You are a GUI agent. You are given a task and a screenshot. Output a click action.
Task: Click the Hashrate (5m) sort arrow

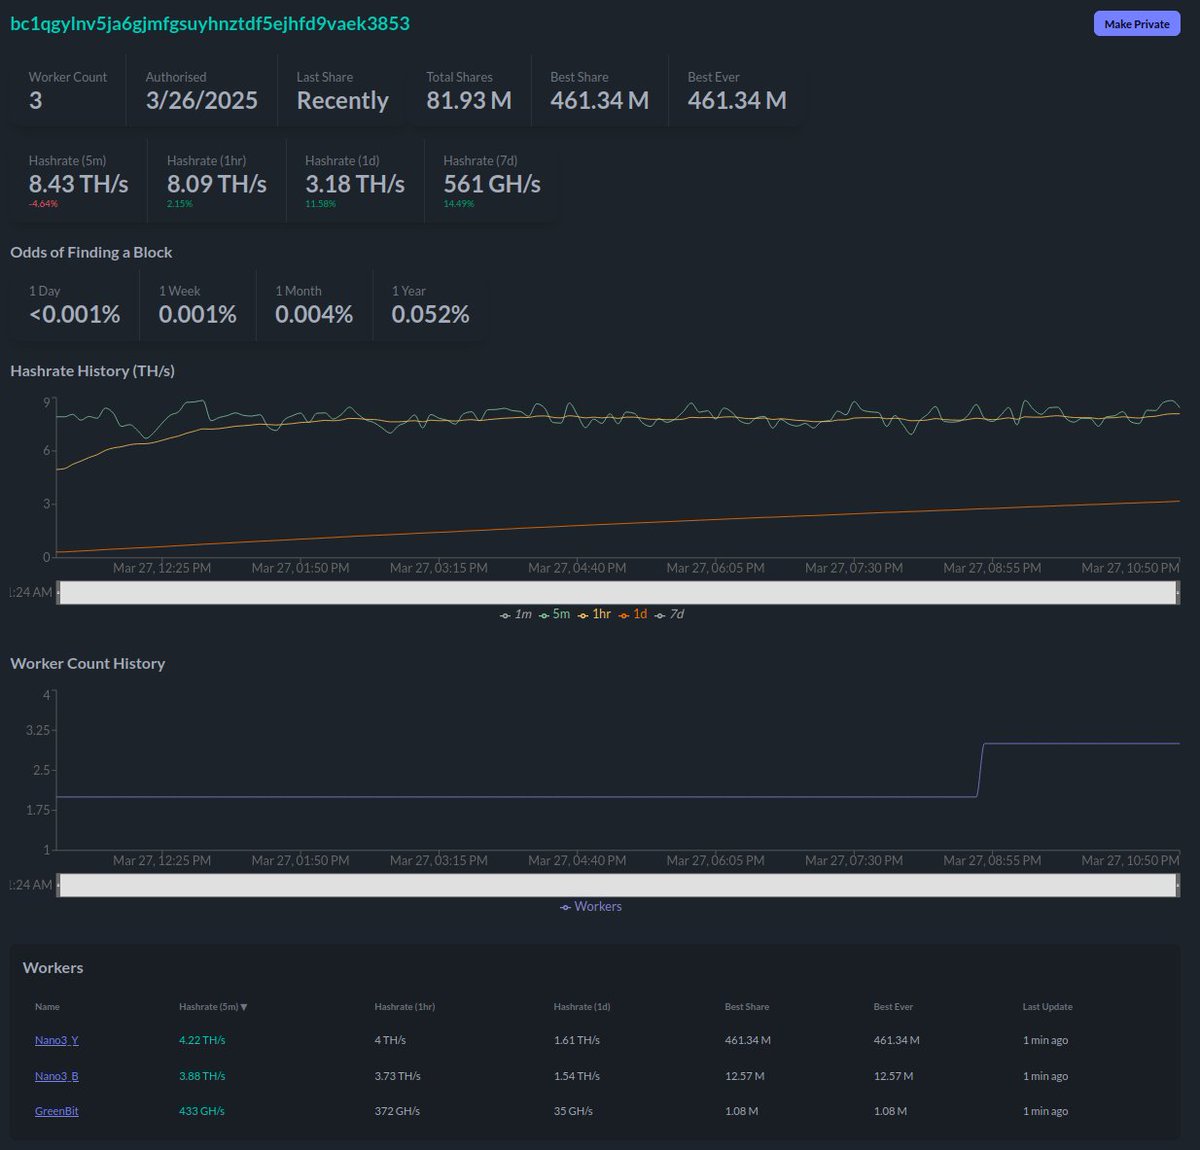(x=246, y=1007)
